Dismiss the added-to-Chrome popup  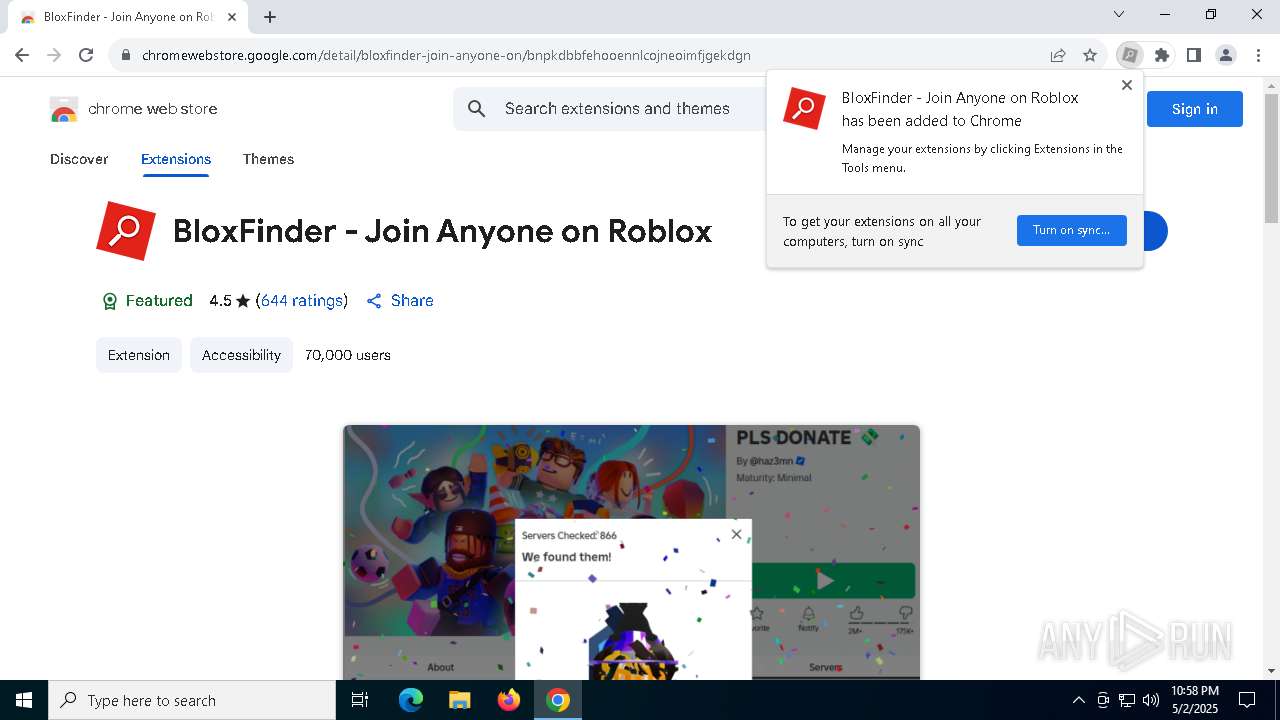[x=1127, y=85]
